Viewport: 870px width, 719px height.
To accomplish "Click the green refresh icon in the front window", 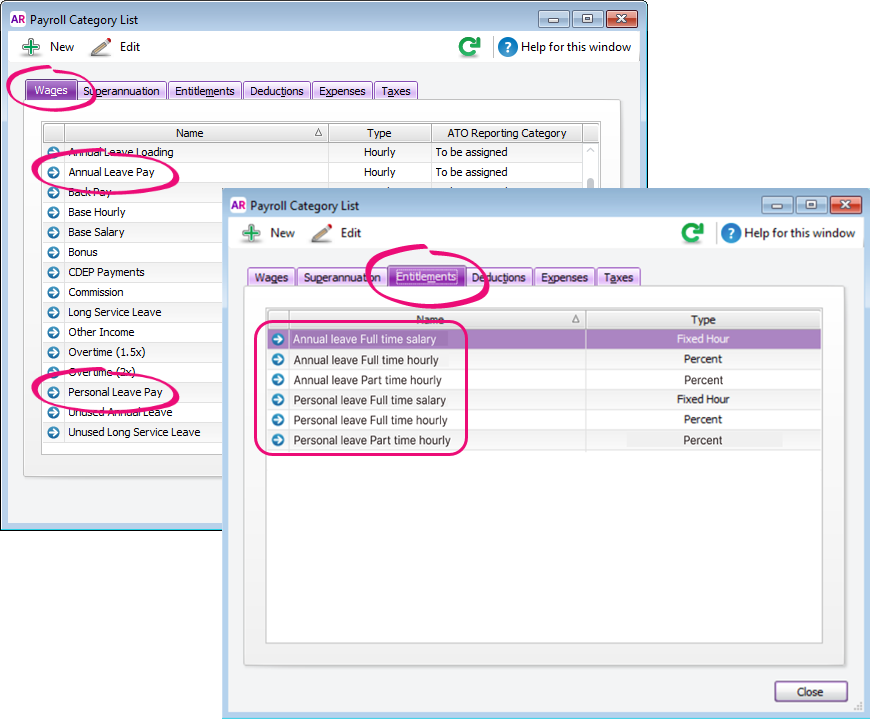I will (692, 233).
